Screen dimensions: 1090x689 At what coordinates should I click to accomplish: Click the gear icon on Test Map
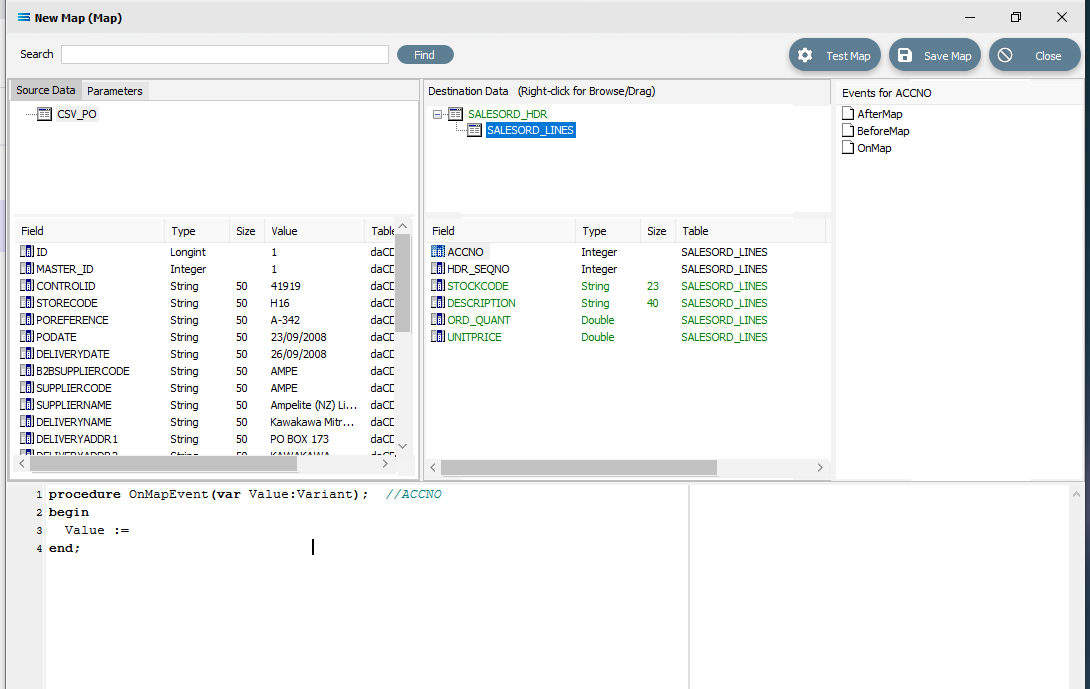[x=805, y=56]
